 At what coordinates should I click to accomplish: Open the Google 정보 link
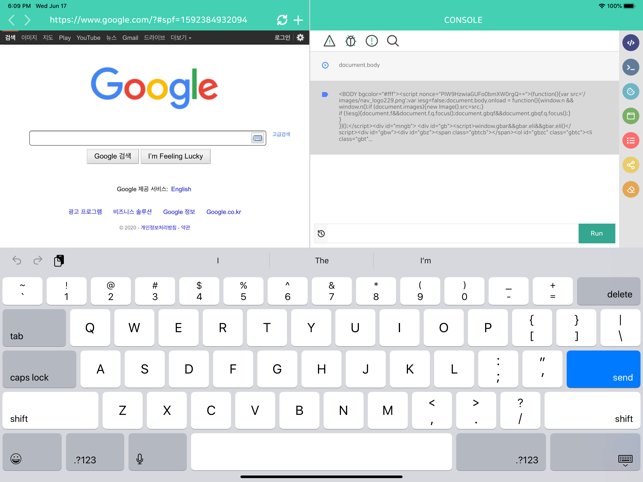(179, 212)
